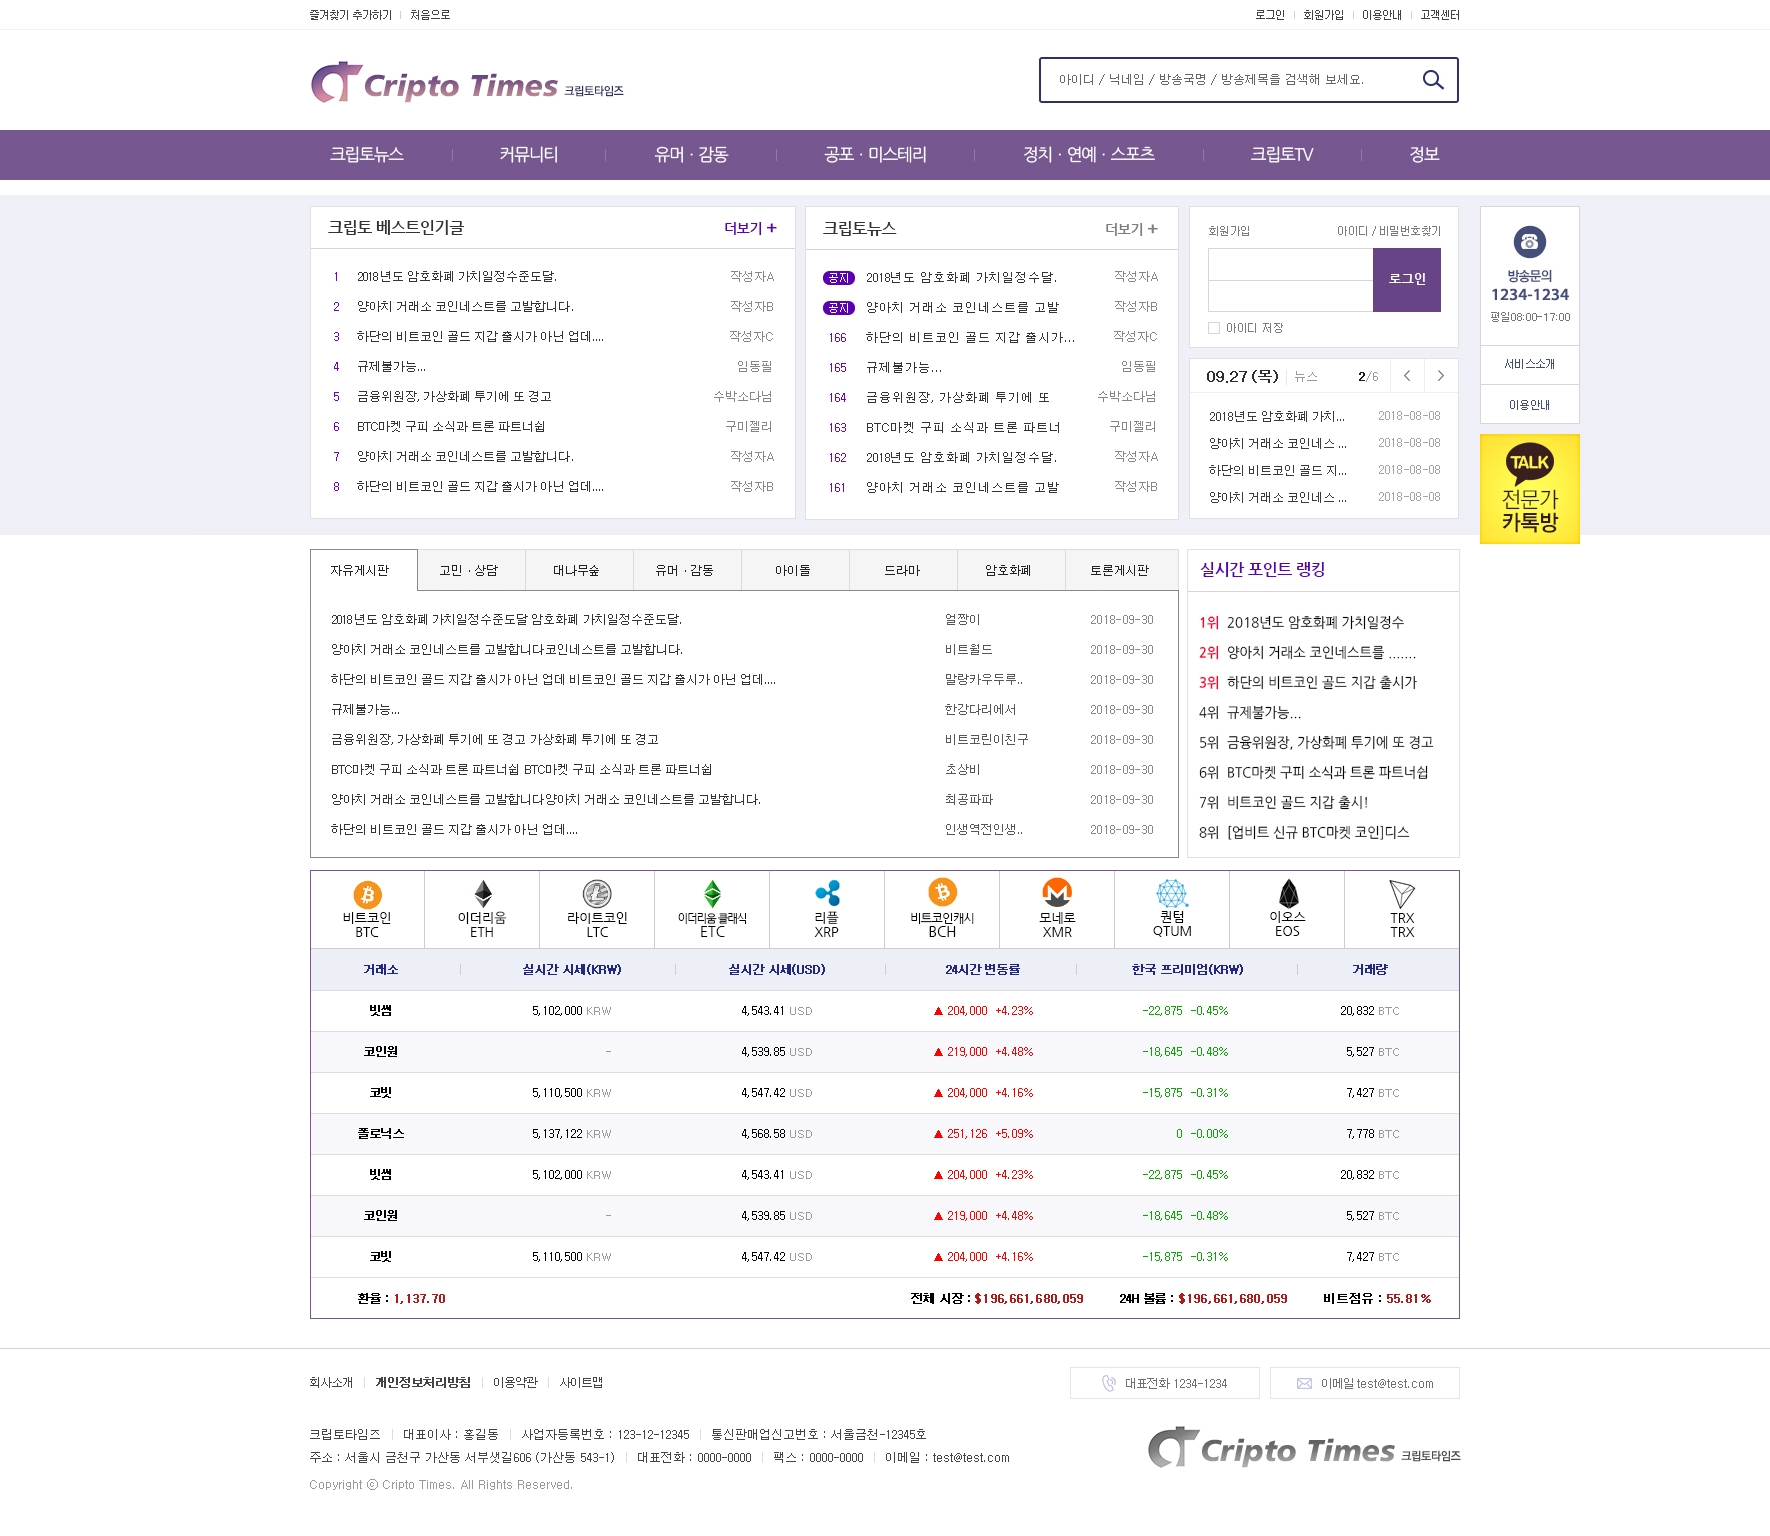This screenshot has height=1536, width=1770.
Task: Open the 커뮤니티 navigation menu
Action: (x=528, y=155)
